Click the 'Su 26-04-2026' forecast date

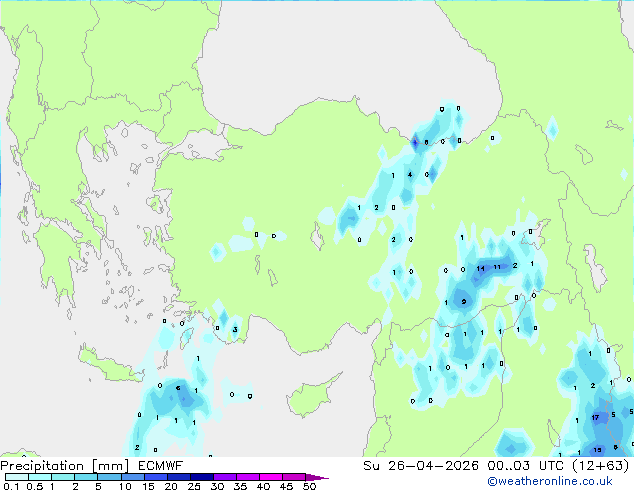tap(421, 466)
